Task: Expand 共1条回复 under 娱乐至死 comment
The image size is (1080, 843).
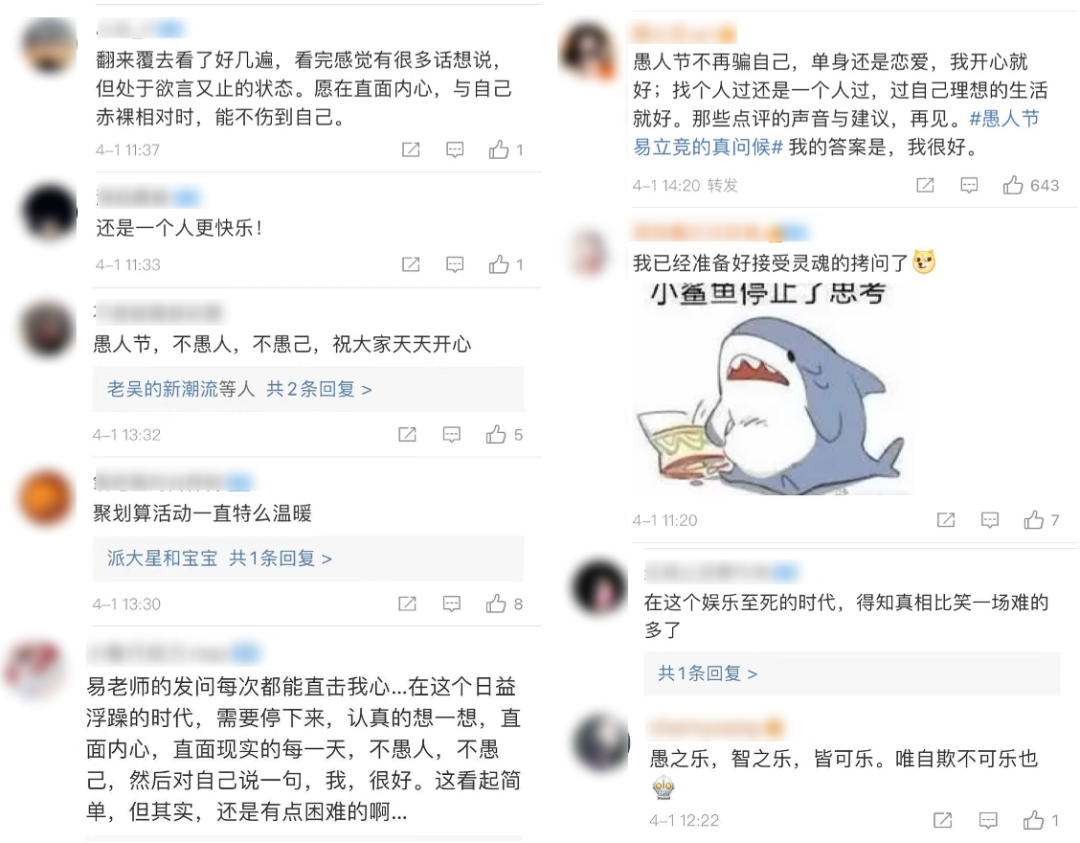Action: 707,673
